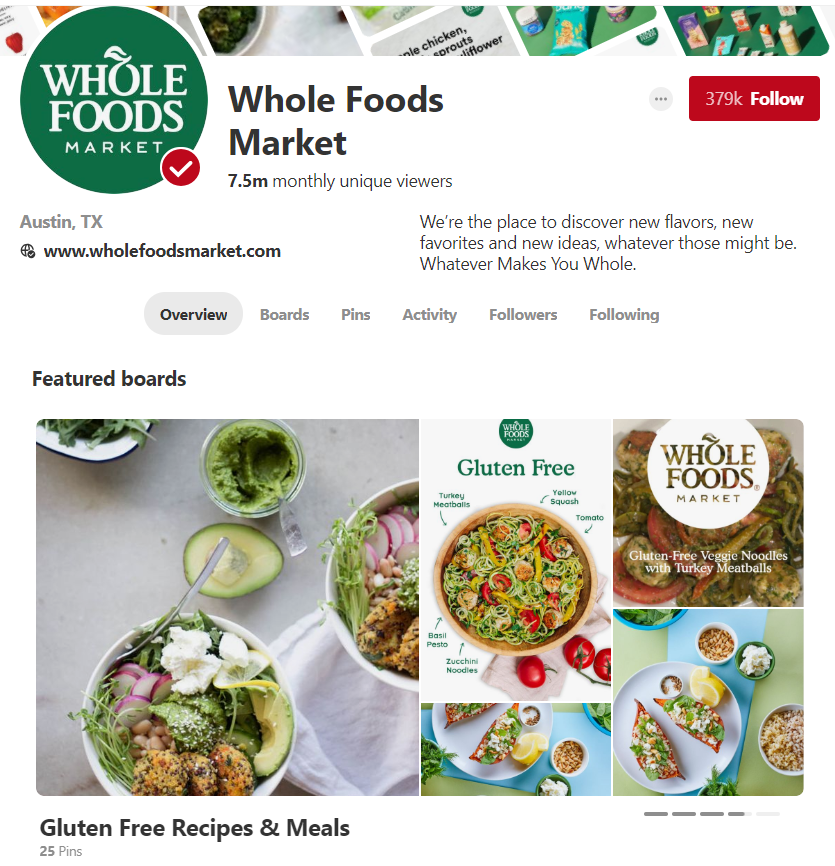Image resolution: width=835 pixels, height=866 pixels.
Task: Switch to the Boards tab
Action: tap(284, 314)
